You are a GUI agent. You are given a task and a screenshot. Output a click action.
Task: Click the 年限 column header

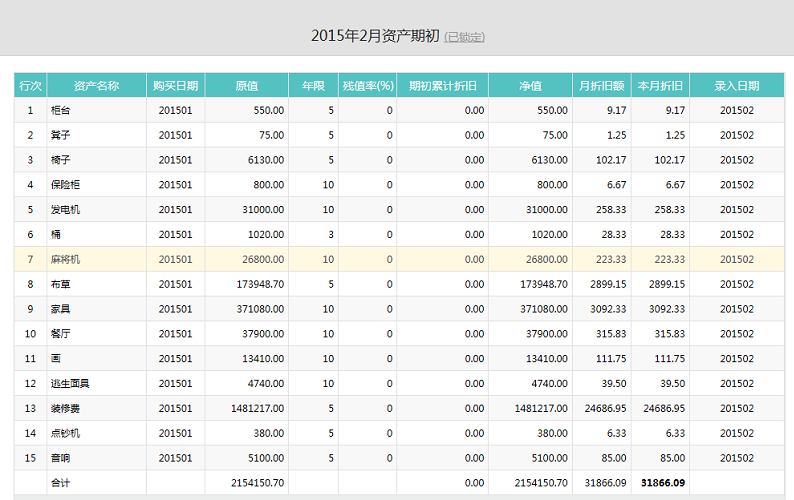(313, 86)
